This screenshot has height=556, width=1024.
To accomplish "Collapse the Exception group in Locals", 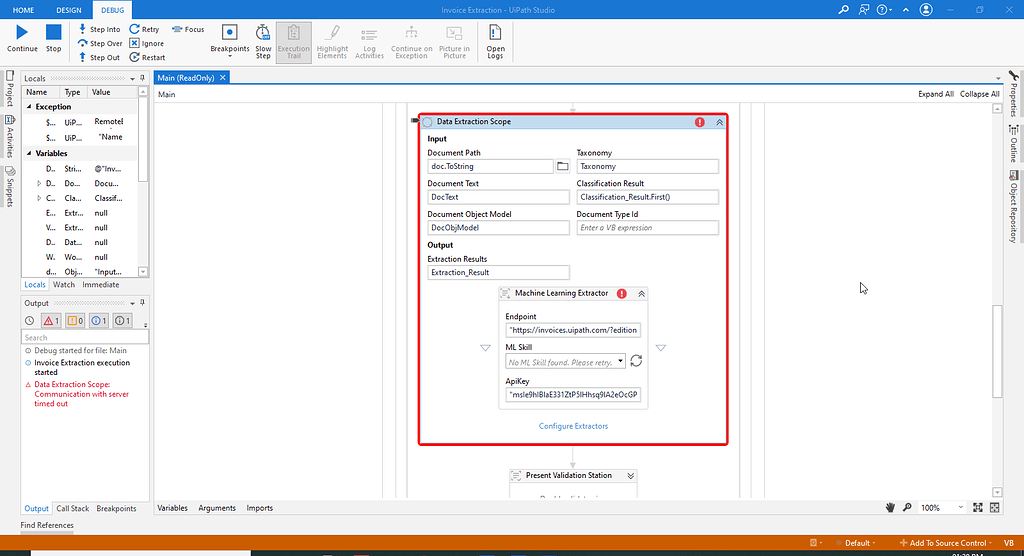I will 29,106.
